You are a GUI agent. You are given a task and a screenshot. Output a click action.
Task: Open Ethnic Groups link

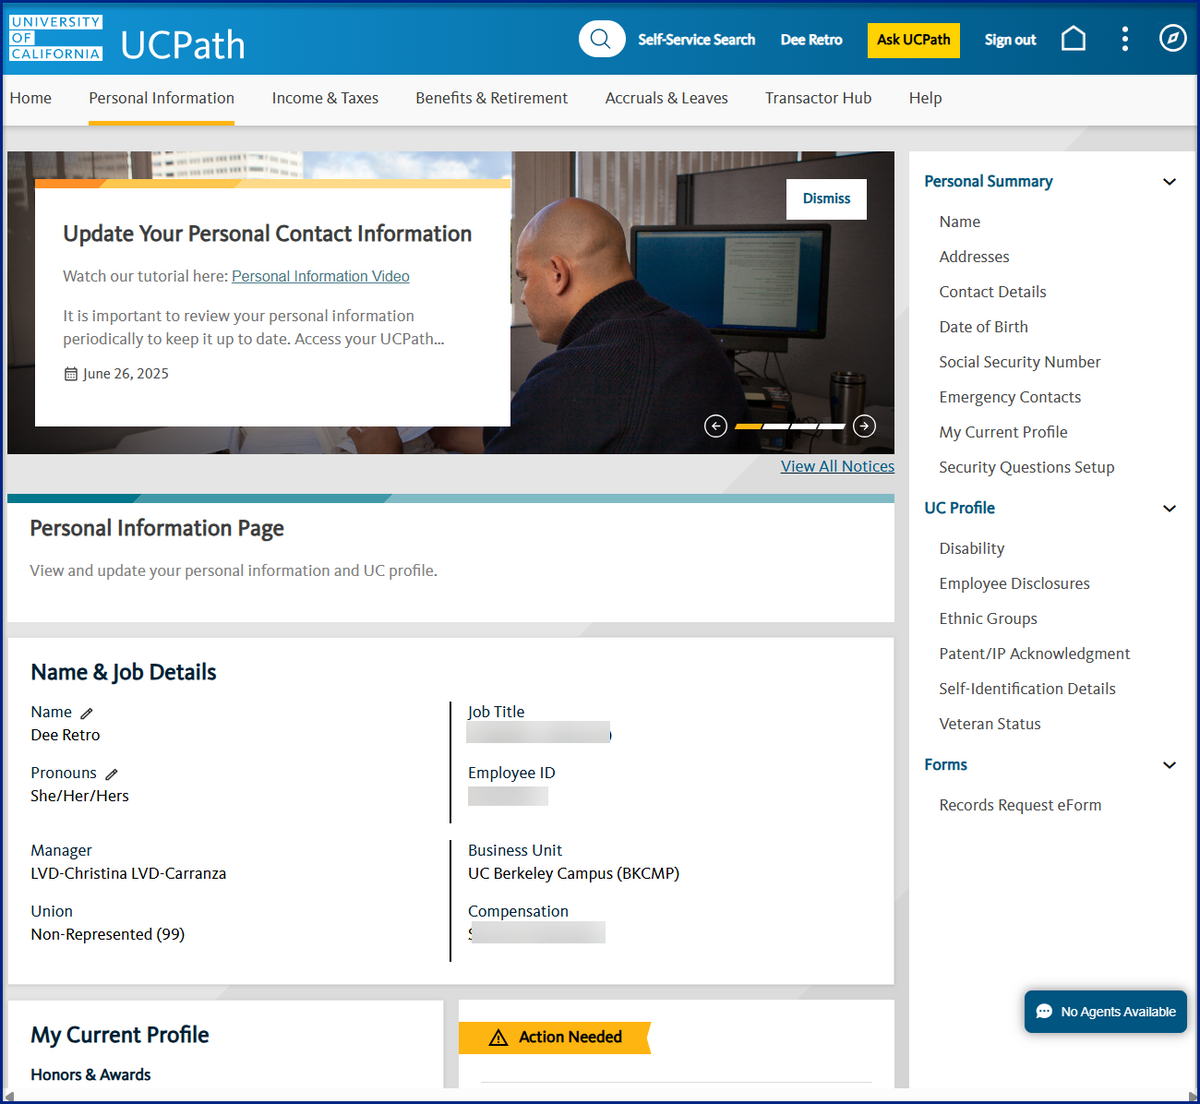click(988, 619)
